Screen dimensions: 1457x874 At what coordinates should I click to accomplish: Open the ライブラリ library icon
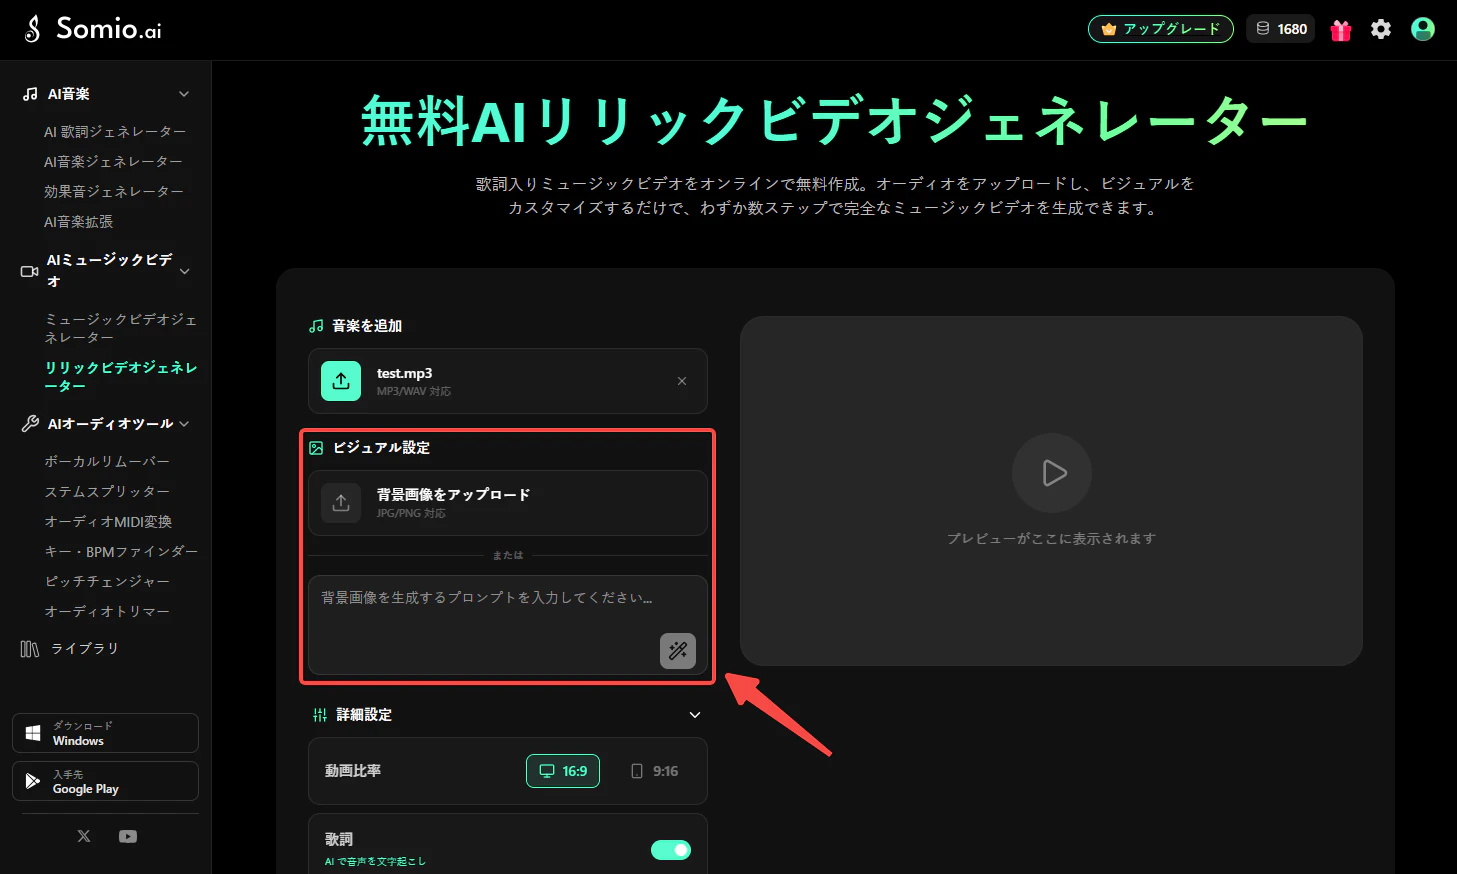30,649
